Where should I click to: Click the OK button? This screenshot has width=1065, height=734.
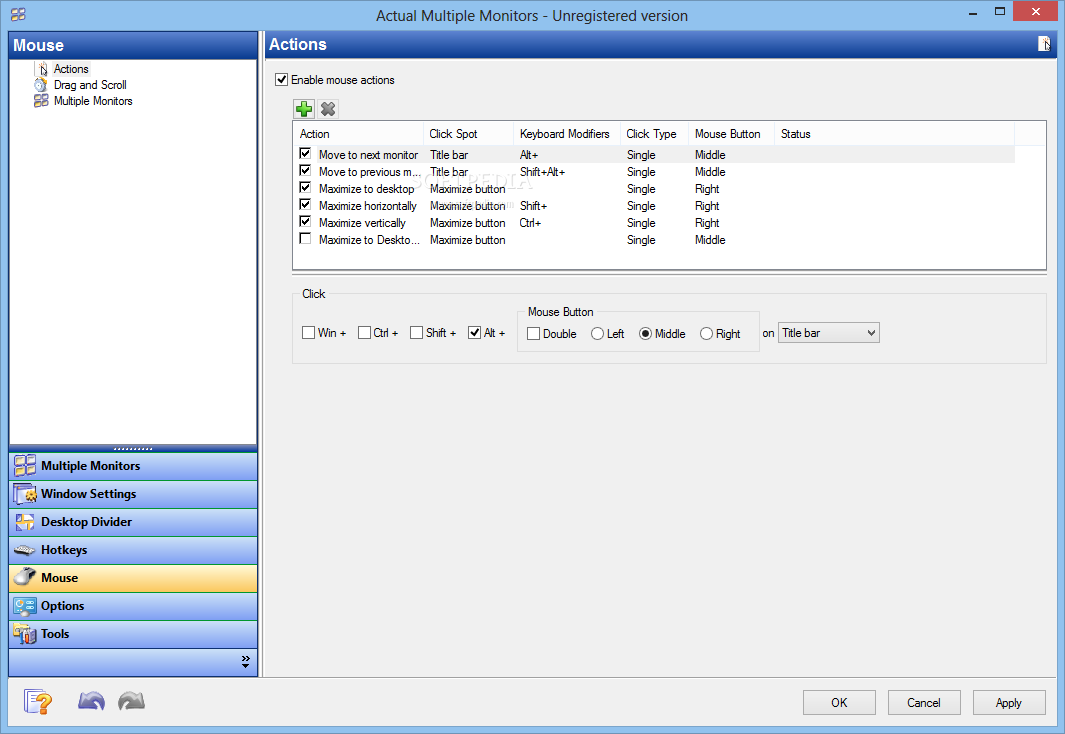pos(839,703)
